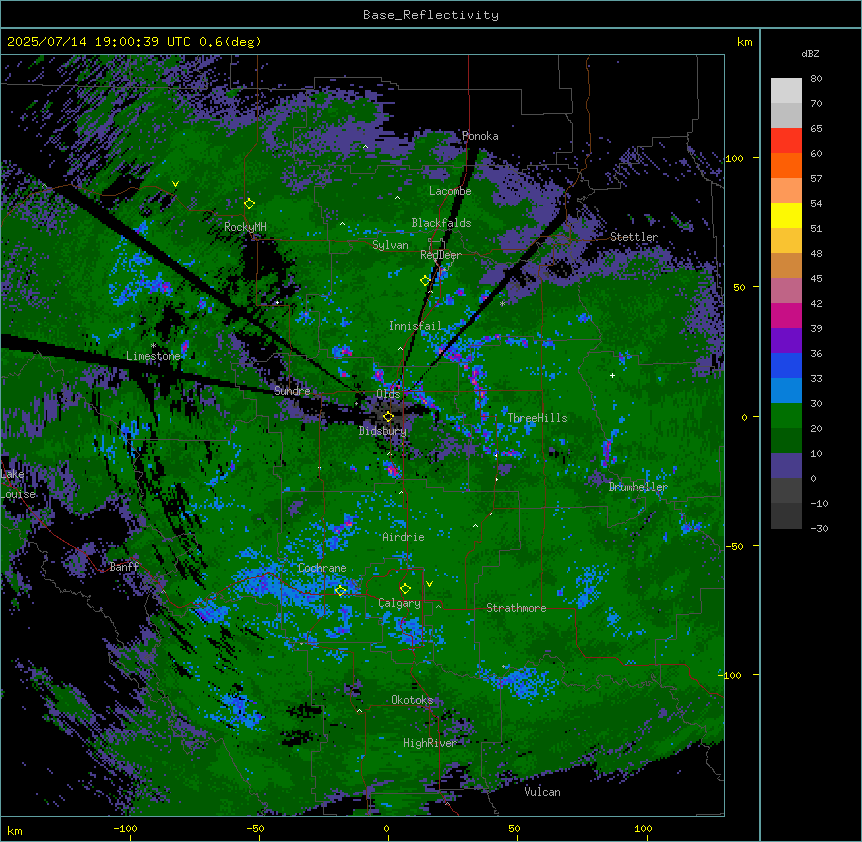This screenshot has height=842, width=862.
Task: Click the Sundre label
Action: pos(292,391)
